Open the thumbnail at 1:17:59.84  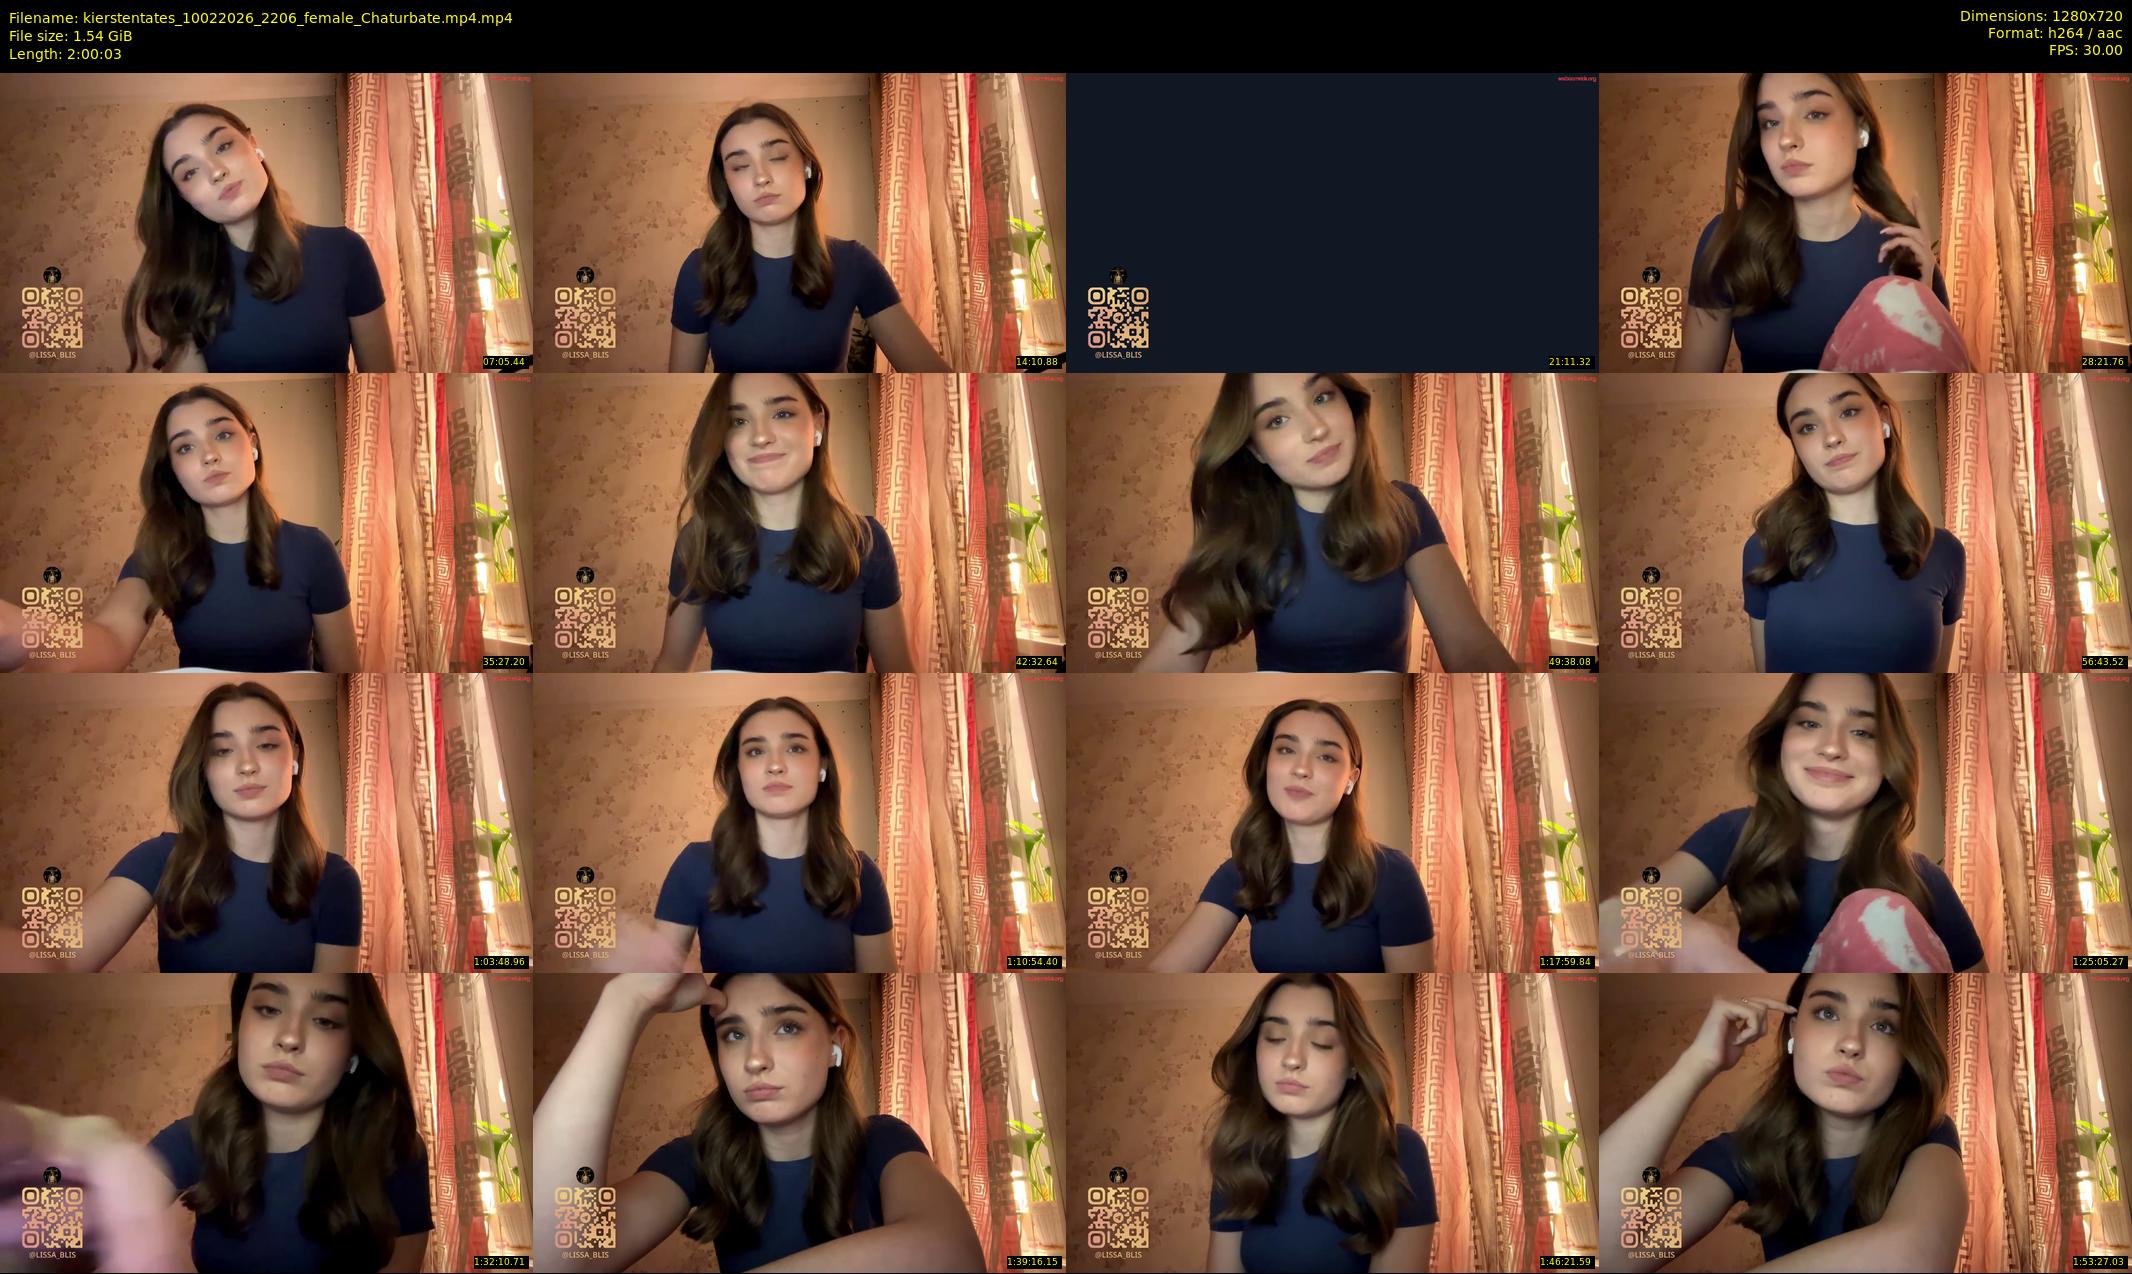1332,822
